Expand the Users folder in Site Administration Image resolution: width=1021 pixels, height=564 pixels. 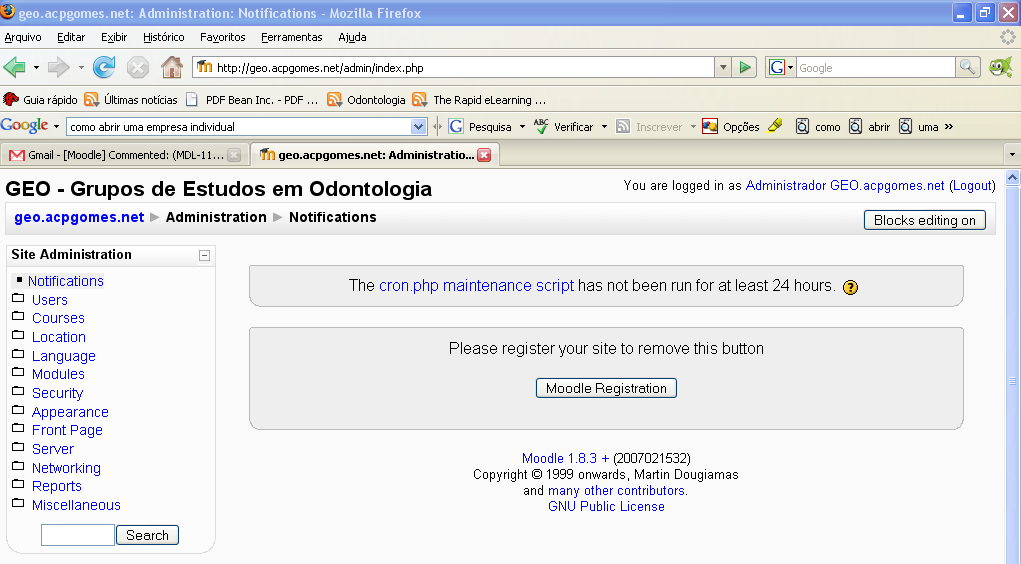(18, 298)
